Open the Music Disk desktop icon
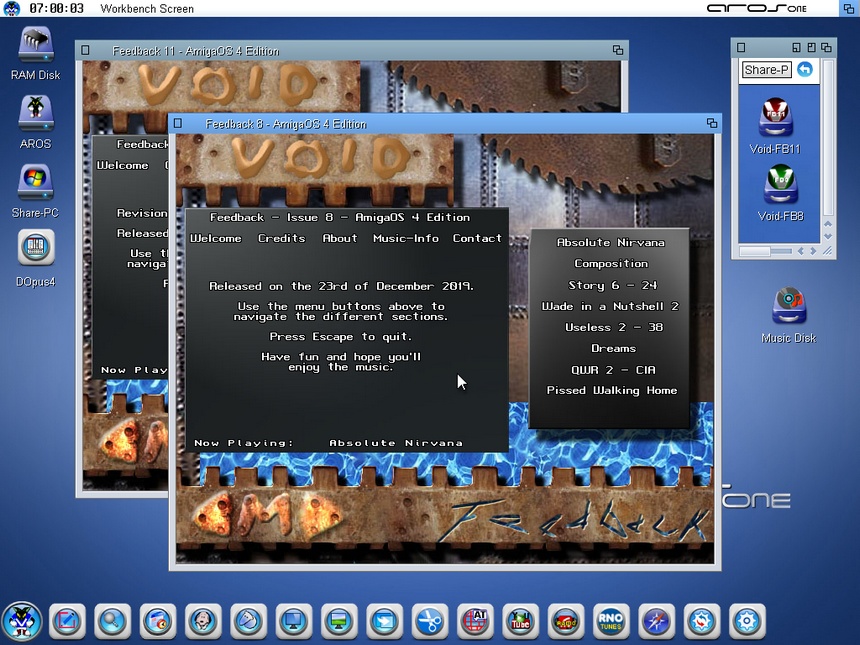This screenshot has width=860, height=645. pos(789,307)
